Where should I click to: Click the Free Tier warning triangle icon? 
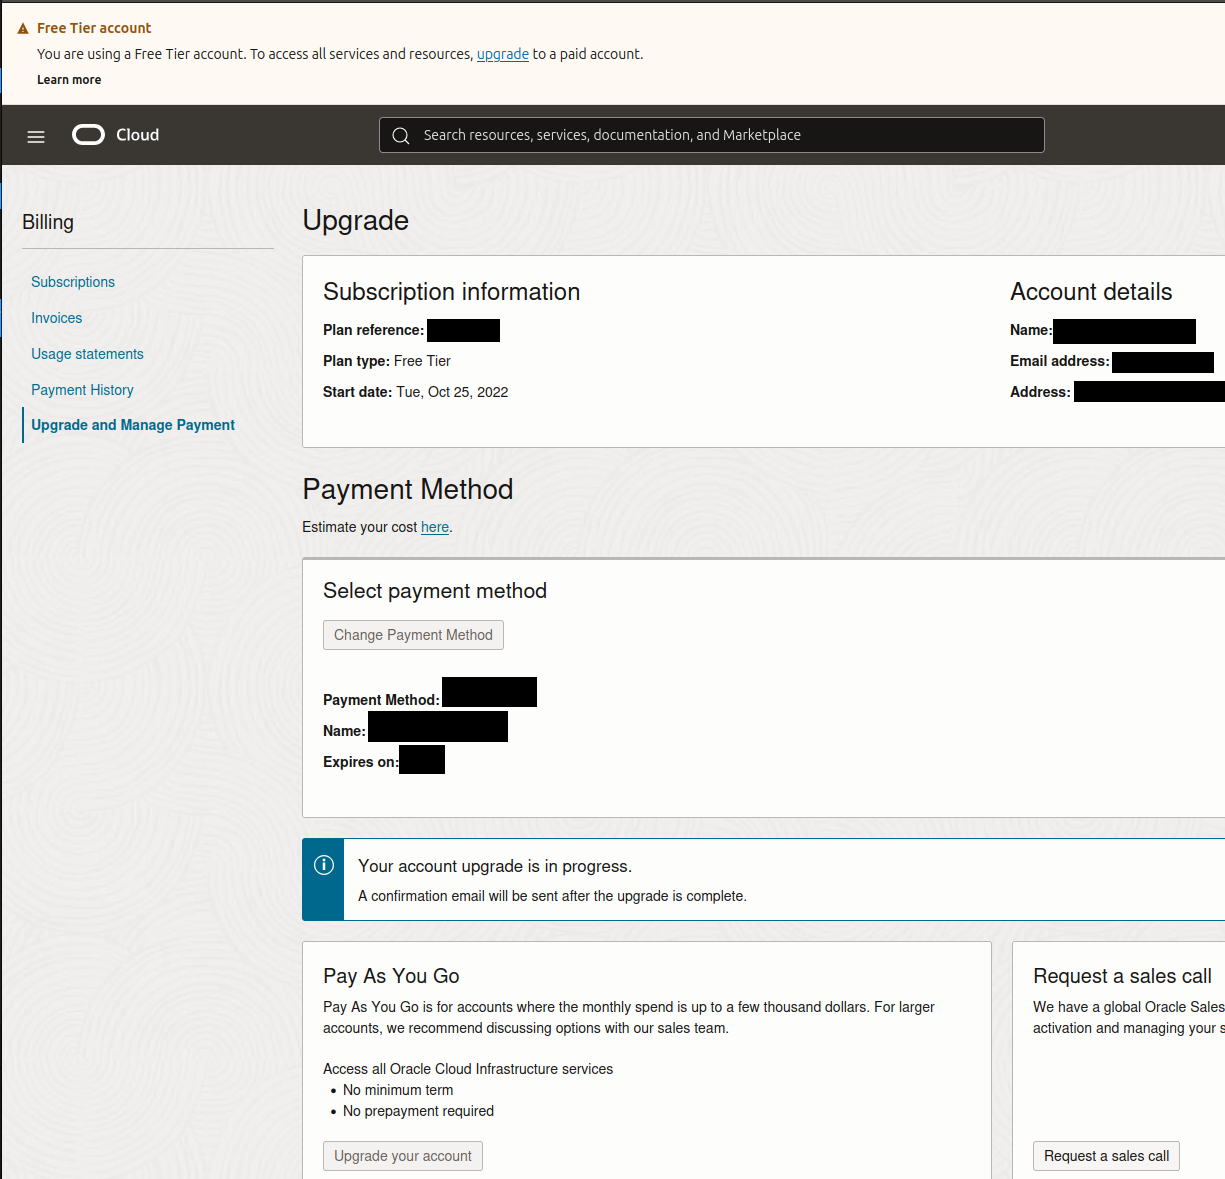pos(21,28)
